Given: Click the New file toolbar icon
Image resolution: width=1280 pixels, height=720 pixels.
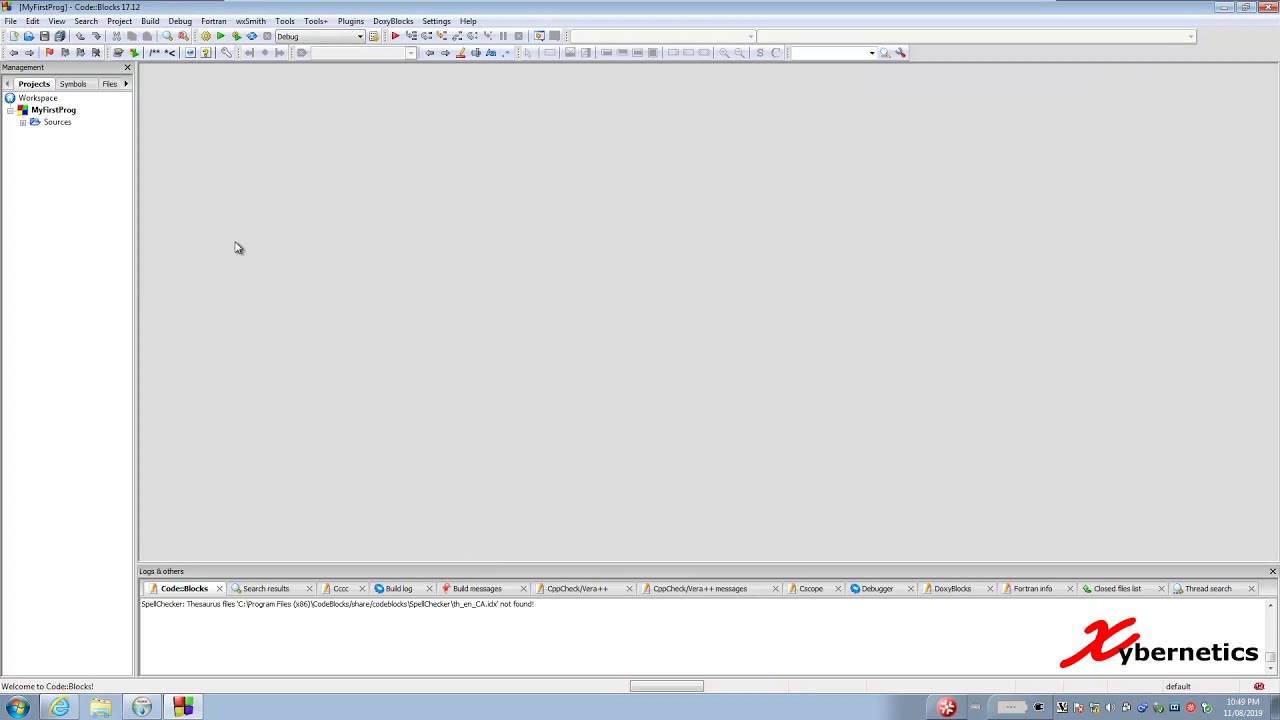Looking at the screenshot, I should coord(14,36).
